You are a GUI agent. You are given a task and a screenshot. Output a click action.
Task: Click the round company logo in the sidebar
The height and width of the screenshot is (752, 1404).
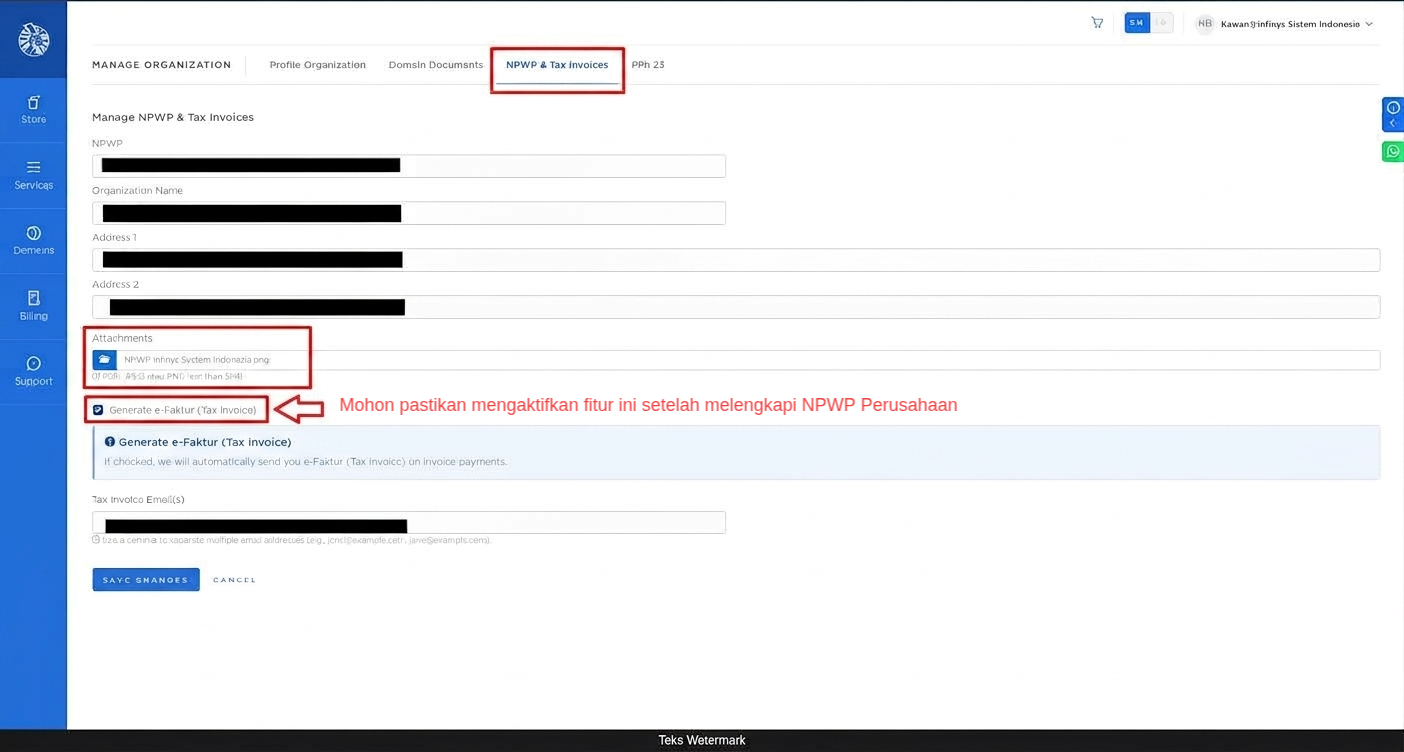pyautogui.click(x=34, y=40)
